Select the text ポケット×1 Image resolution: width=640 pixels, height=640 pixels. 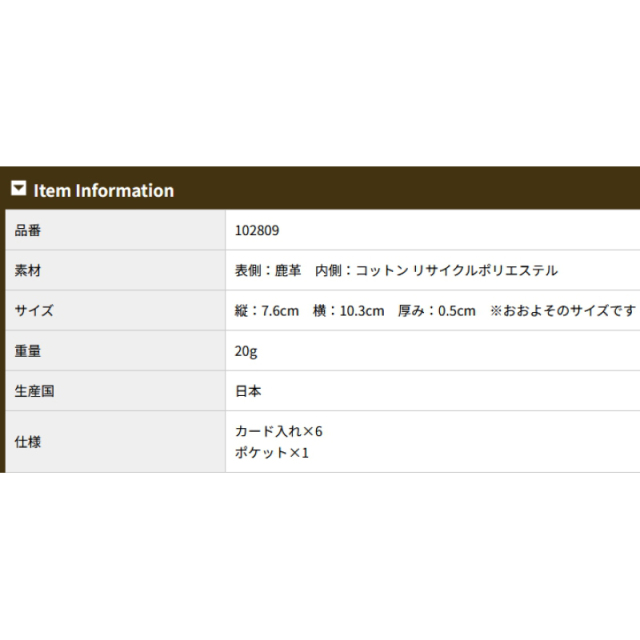[272, 453]
